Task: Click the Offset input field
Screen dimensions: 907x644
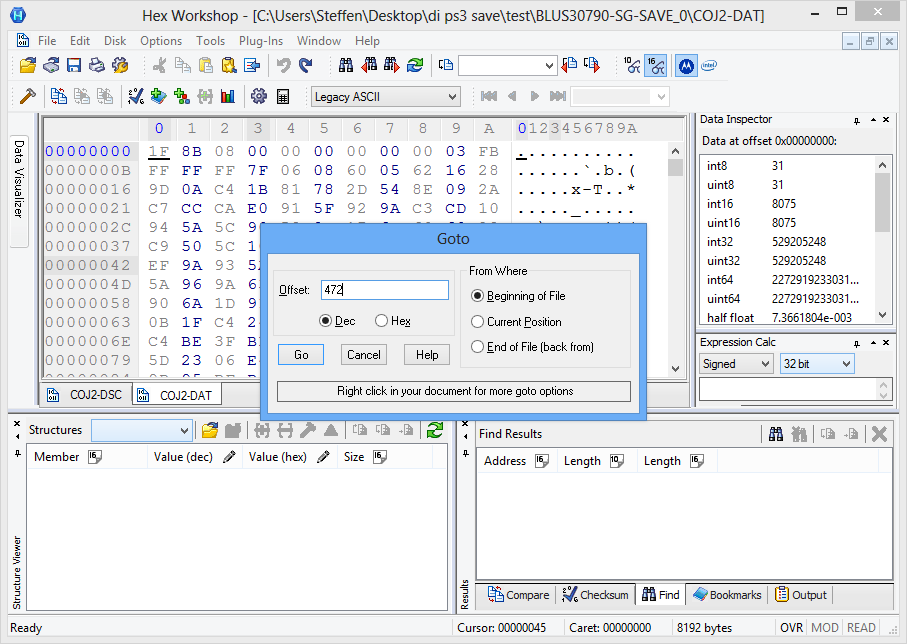Action: pyautogui.click(x=385, y=290)
